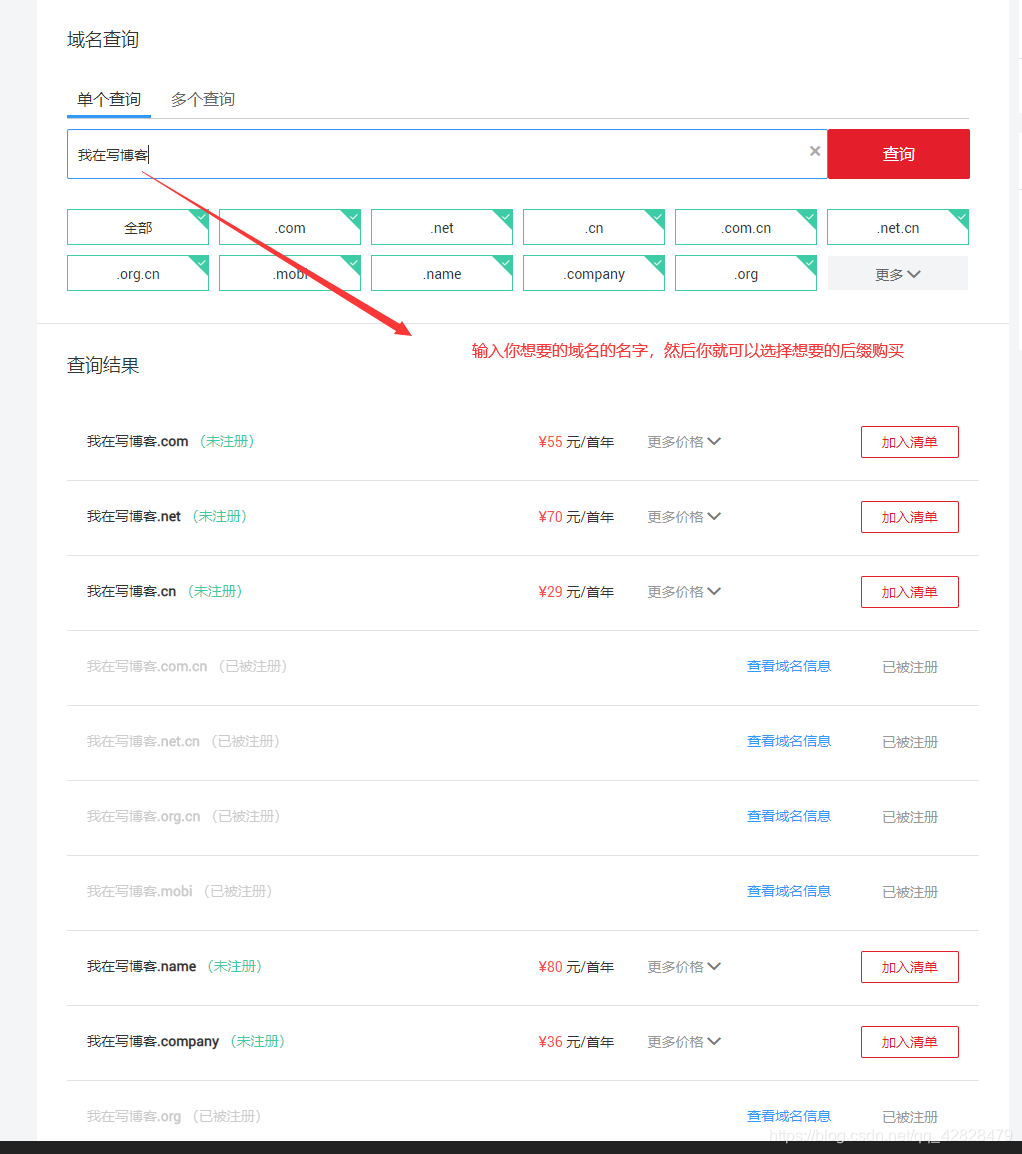
Task: 加入清单 for 我在写博客.company domain
Action: click(x=909, y=1041)
